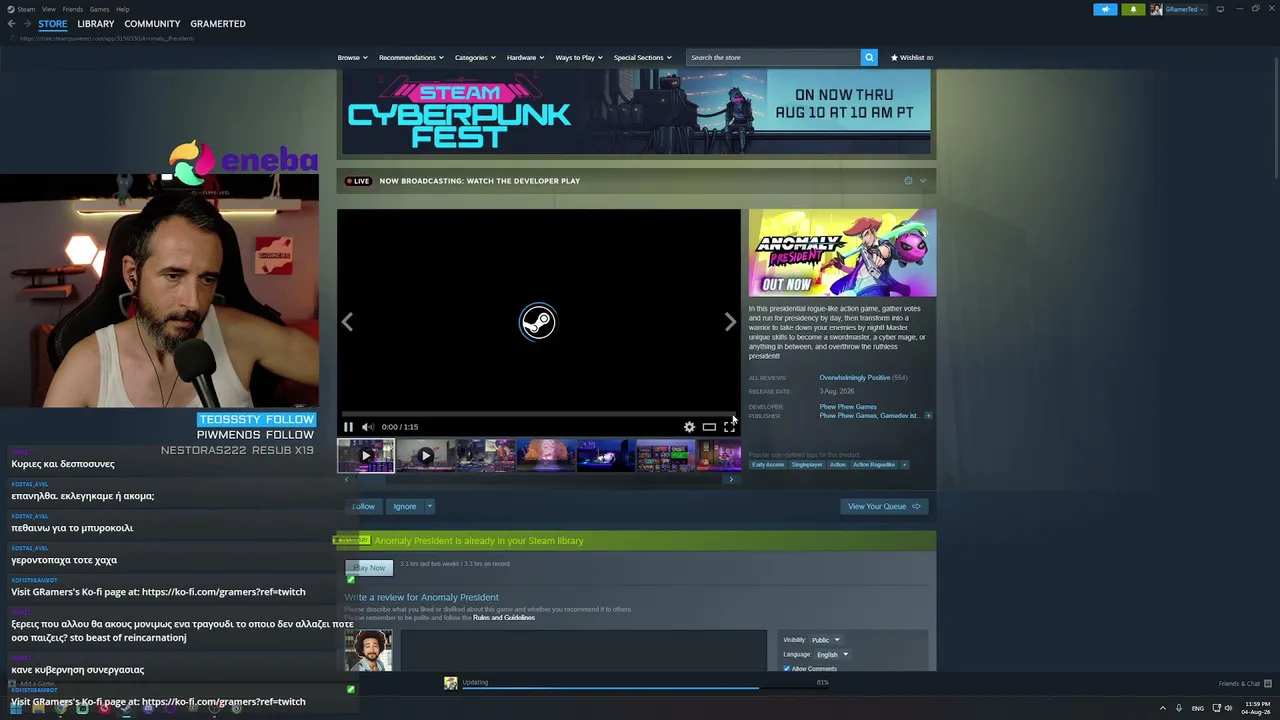Screen dimensions: 1280x720
Task: Show more tags with the plus button
Action: click(904, 465)
